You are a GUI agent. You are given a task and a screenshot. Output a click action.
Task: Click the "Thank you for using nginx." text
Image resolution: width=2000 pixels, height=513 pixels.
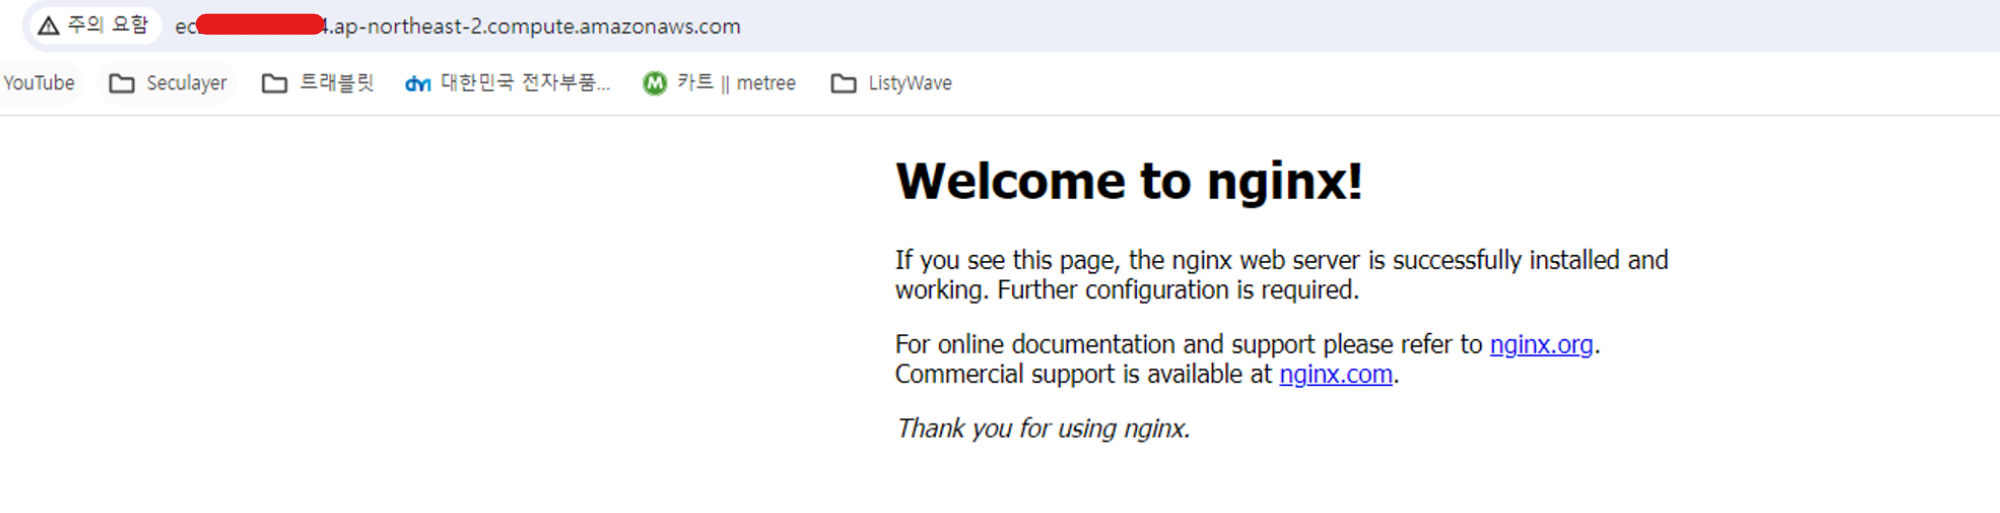pyautogui.click(x=1043, y=429)
